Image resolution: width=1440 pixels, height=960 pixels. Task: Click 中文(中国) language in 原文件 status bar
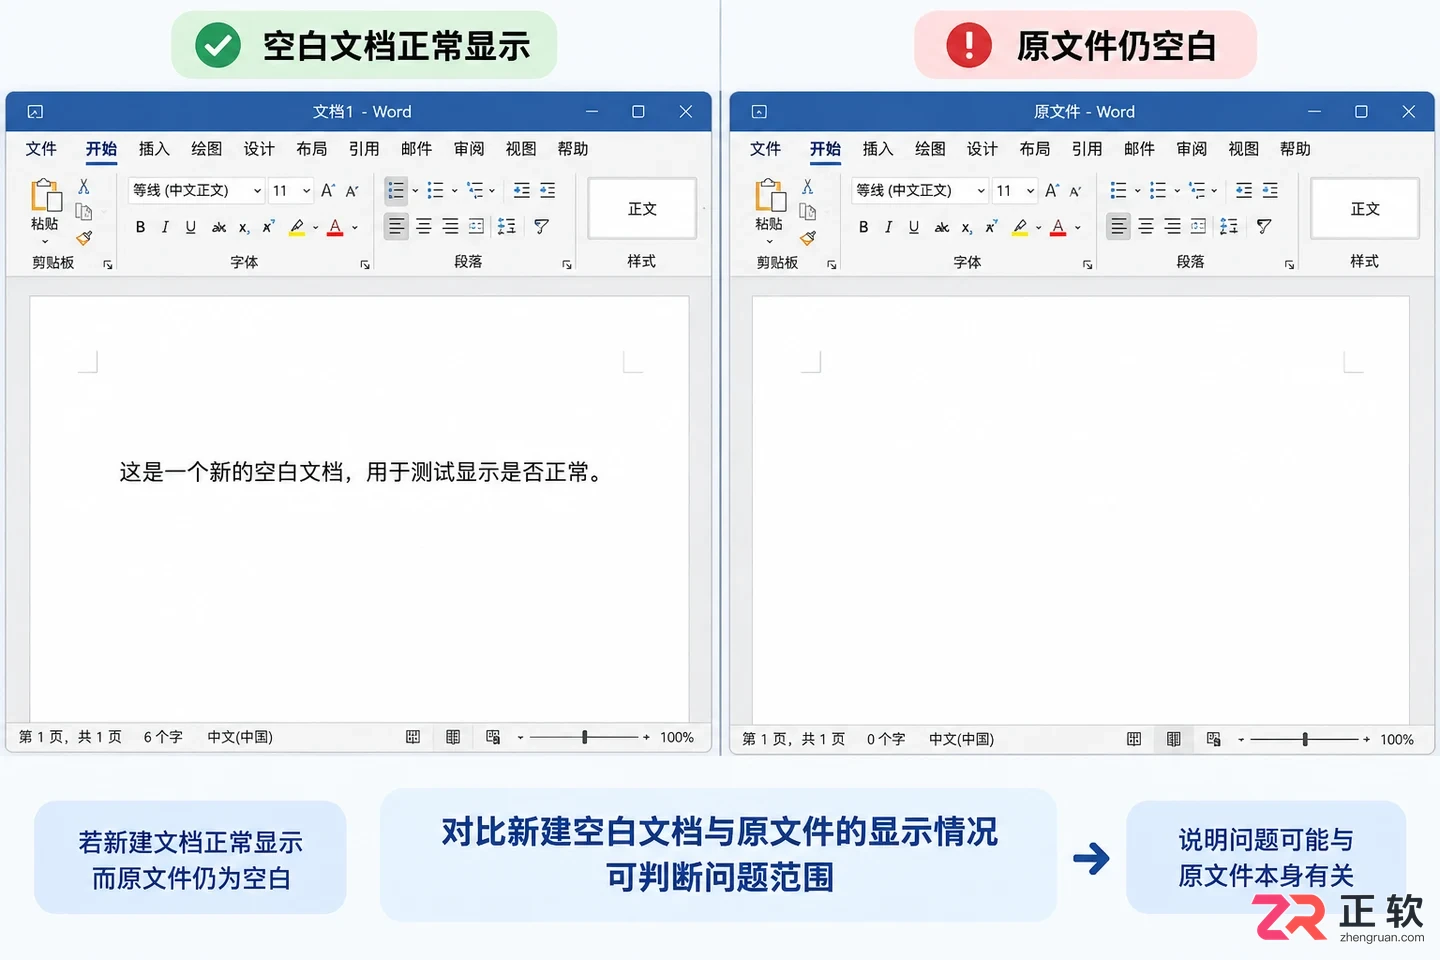(961, 739)
